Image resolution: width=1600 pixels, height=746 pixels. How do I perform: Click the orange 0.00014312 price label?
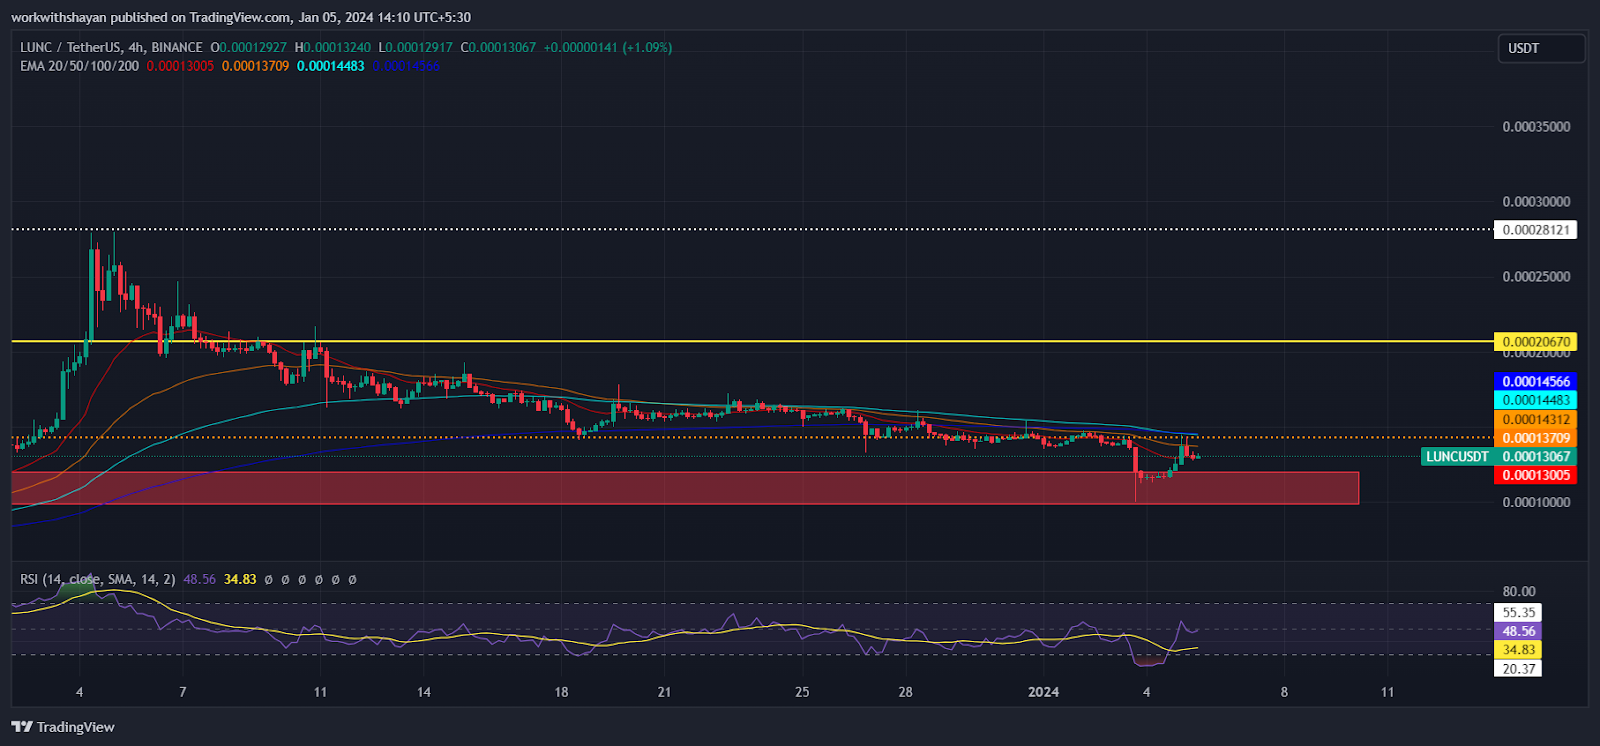1535,419
